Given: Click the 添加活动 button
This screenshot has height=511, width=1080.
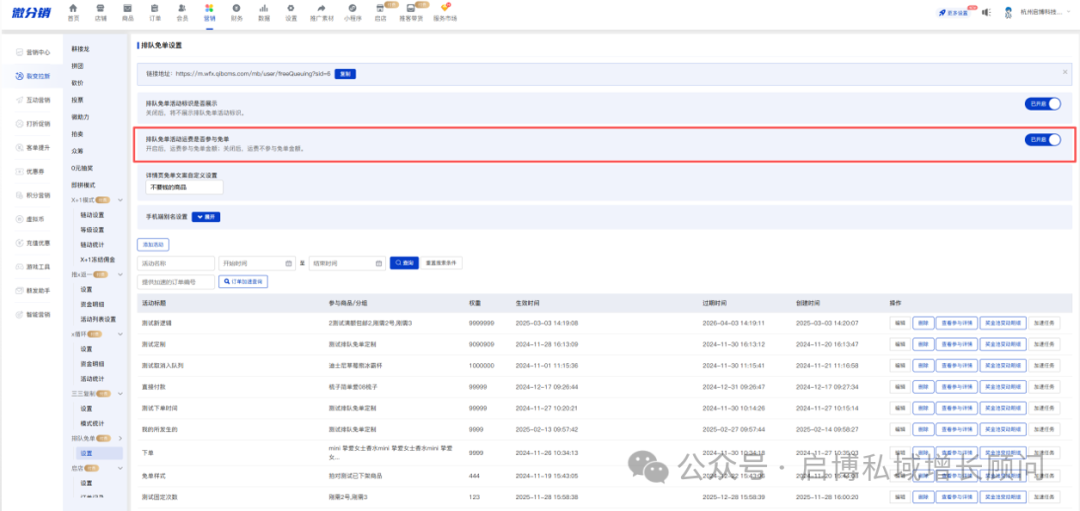Looking at the screenshot, I should pos(153,244).
